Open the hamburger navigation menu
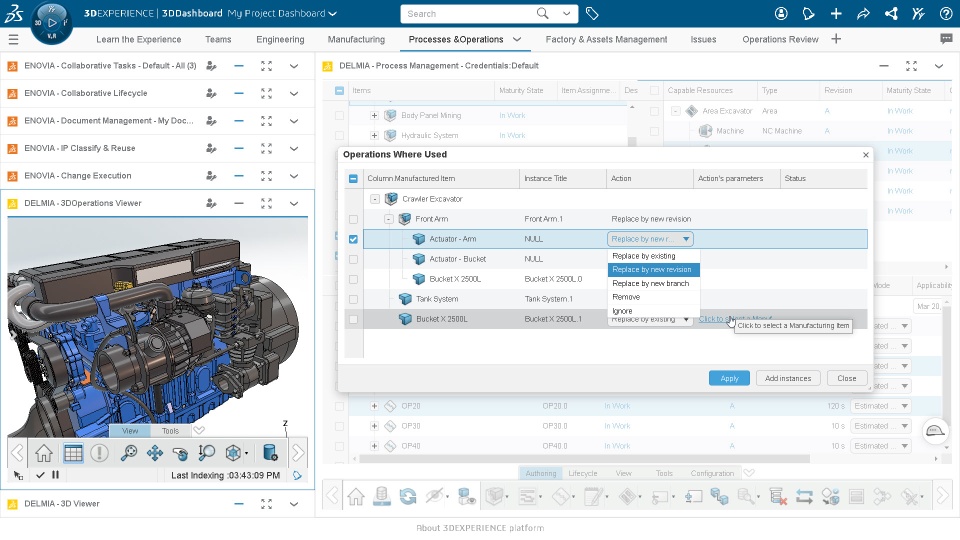 point(13,40)
